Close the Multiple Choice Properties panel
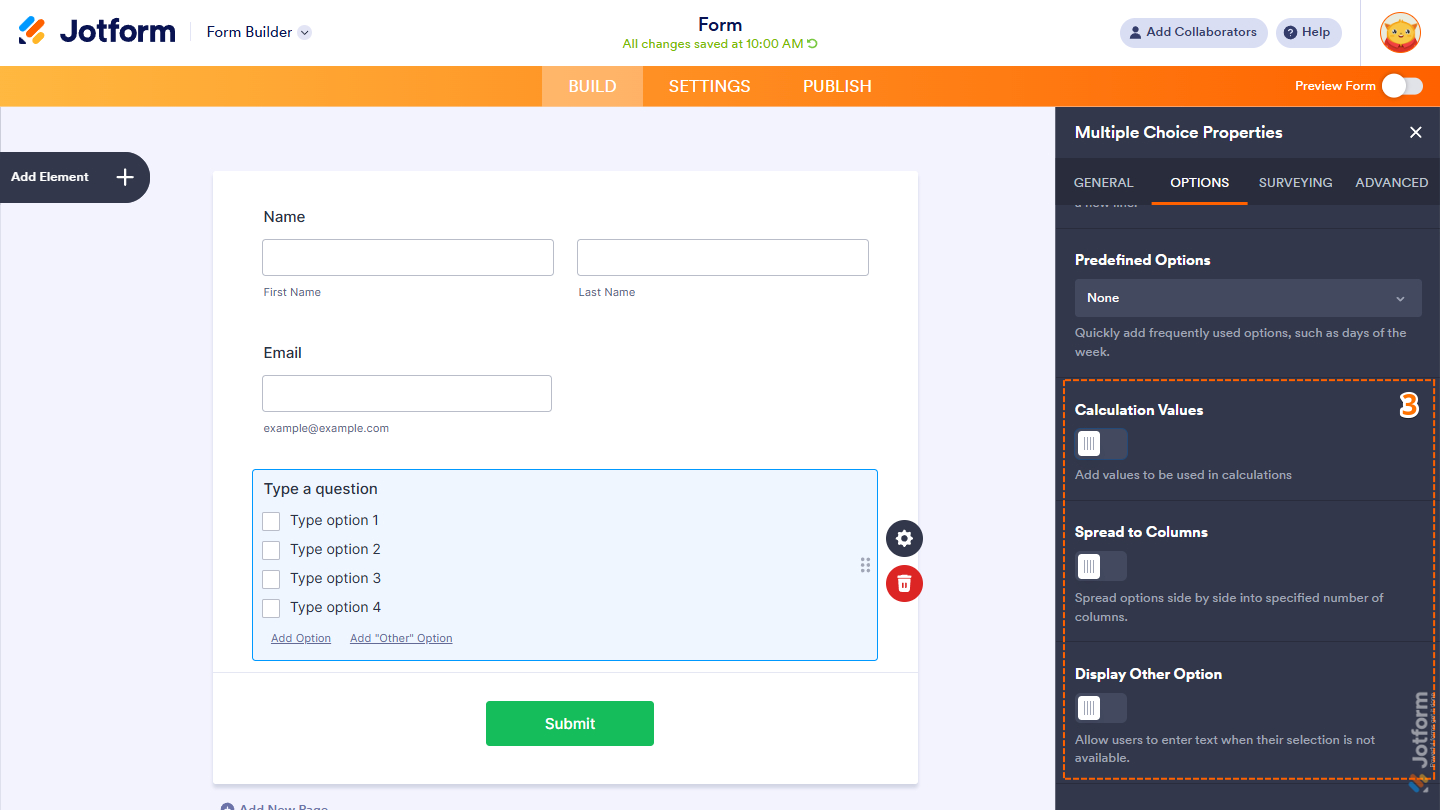The height and width of the screenshot is (810, 1440). click(x=1415, y=132)
